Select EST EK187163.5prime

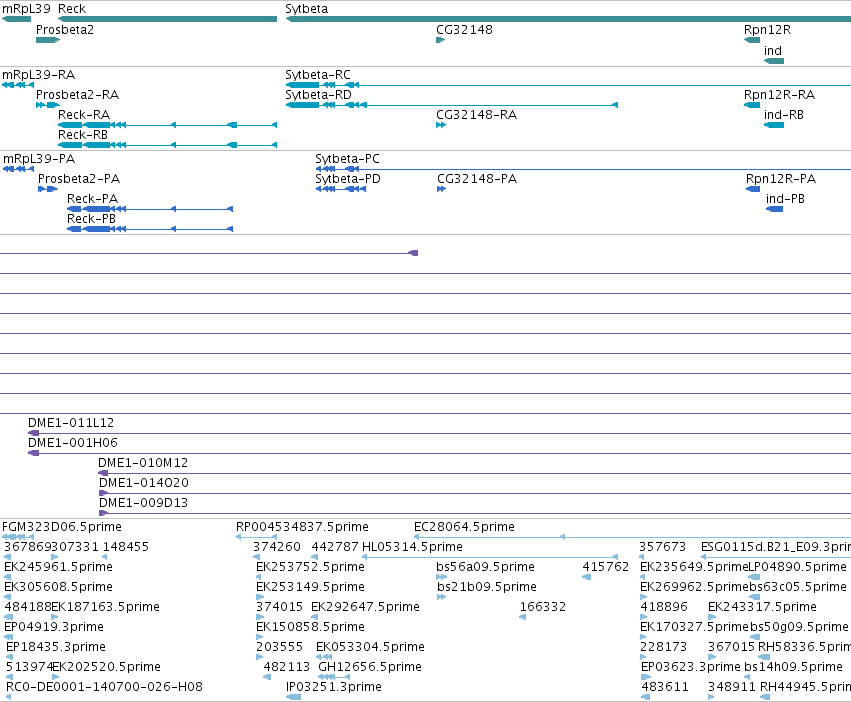tap(105, 607)
